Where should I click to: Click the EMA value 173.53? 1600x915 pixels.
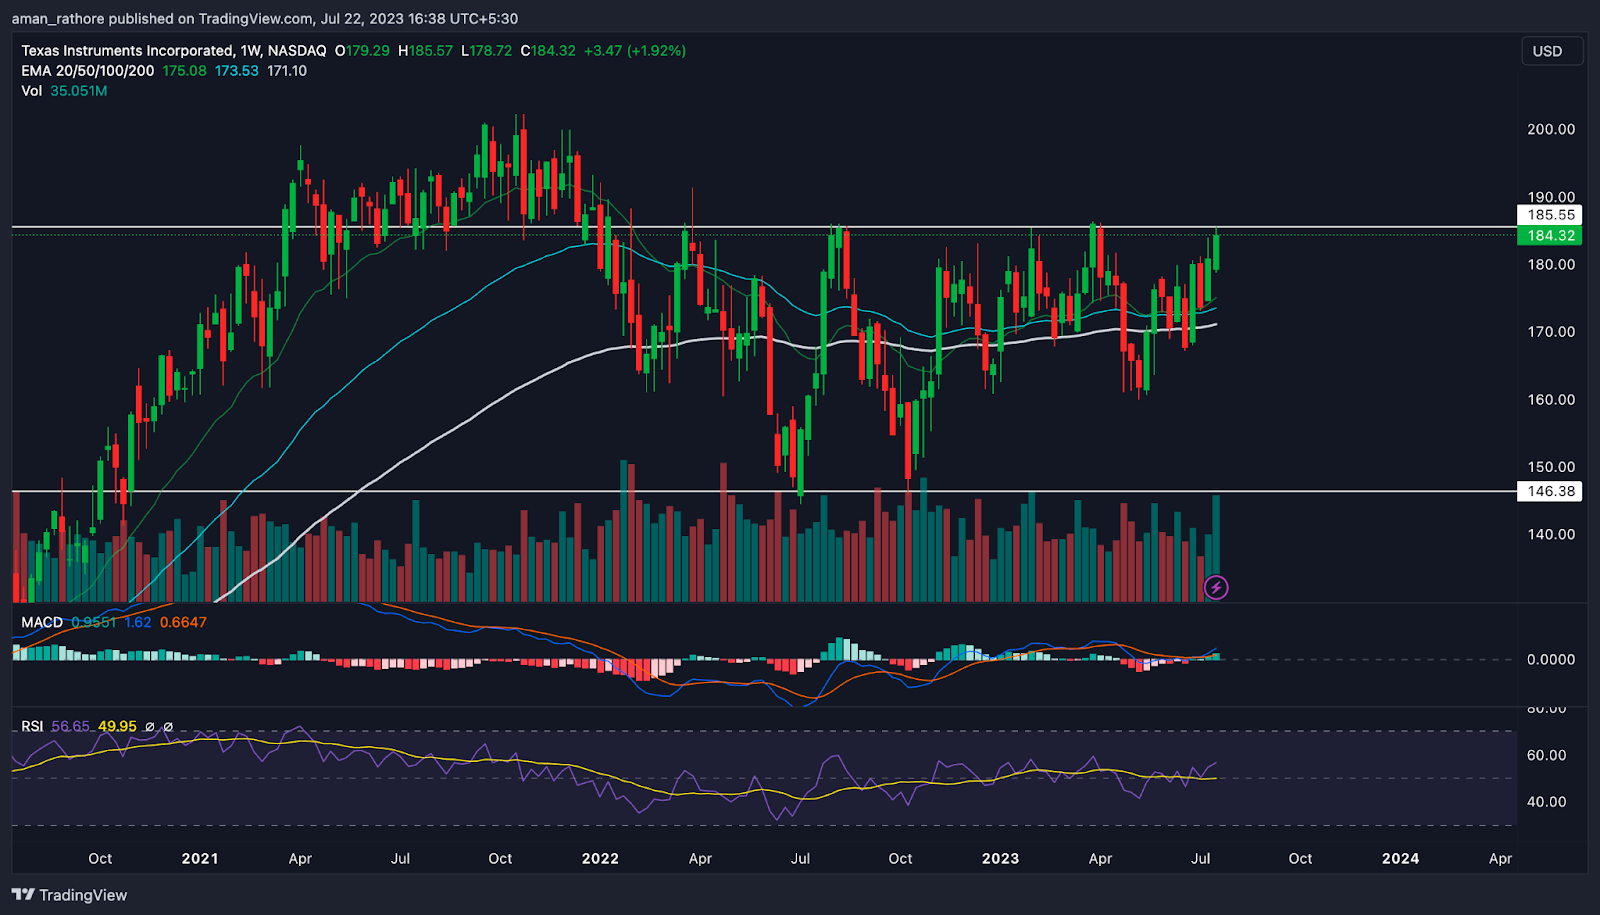(236, 71)
